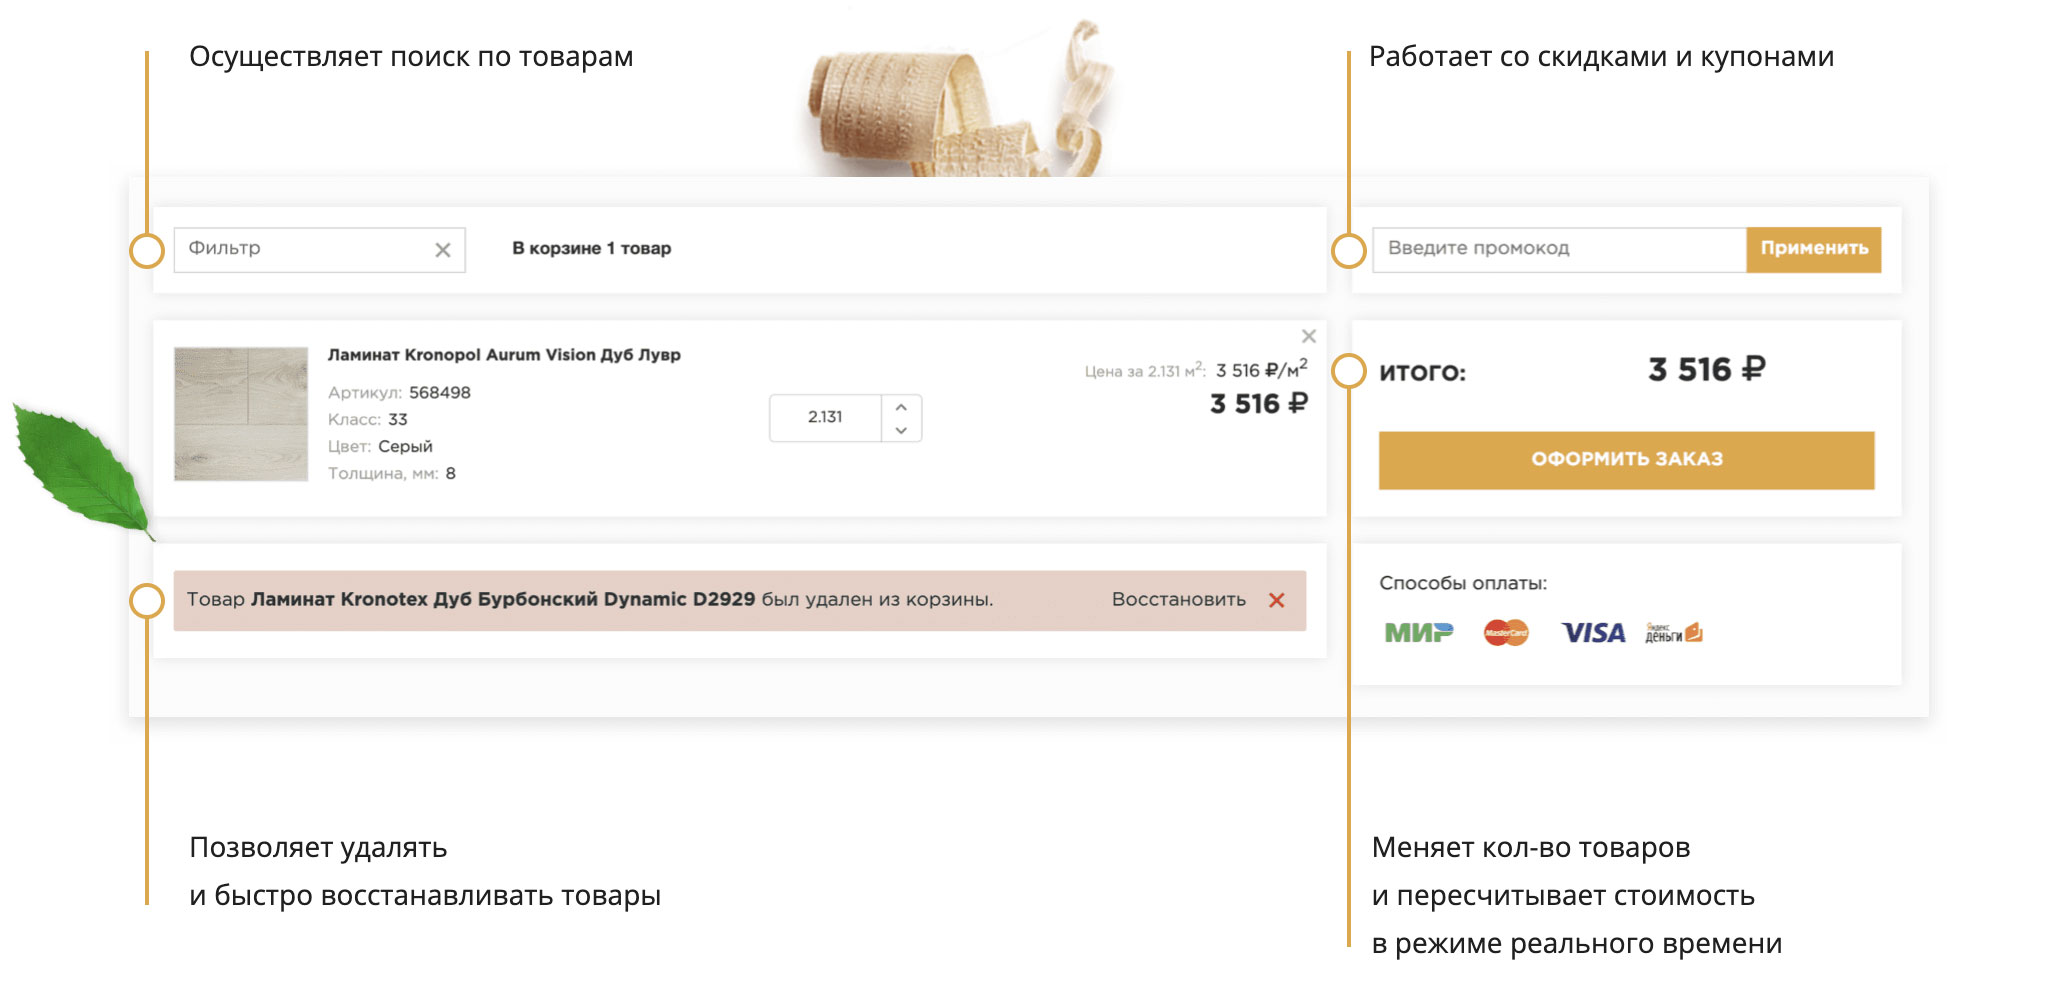The image size is (2060, 1000).
Task: Click the VISA payment logo
Action: [x=1593, y=633]
